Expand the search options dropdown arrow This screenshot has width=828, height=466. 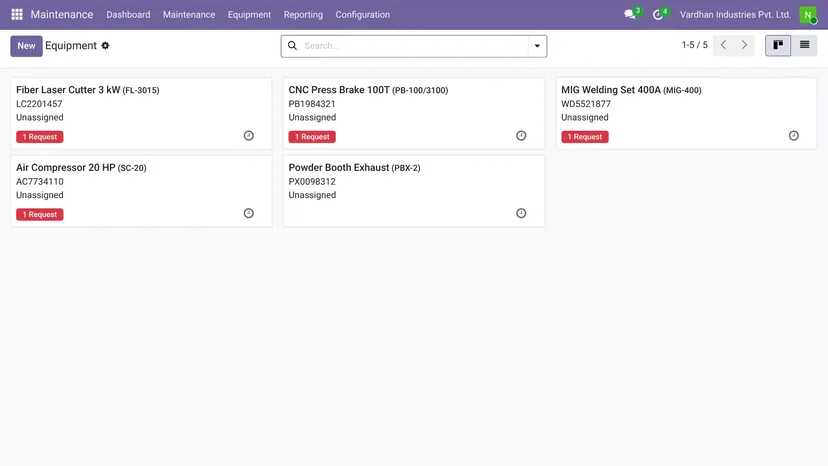click(x=537, y=46)
